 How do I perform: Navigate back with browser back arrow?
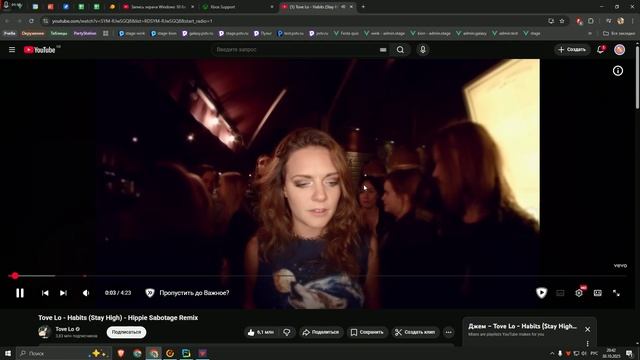tap(7, 21)
